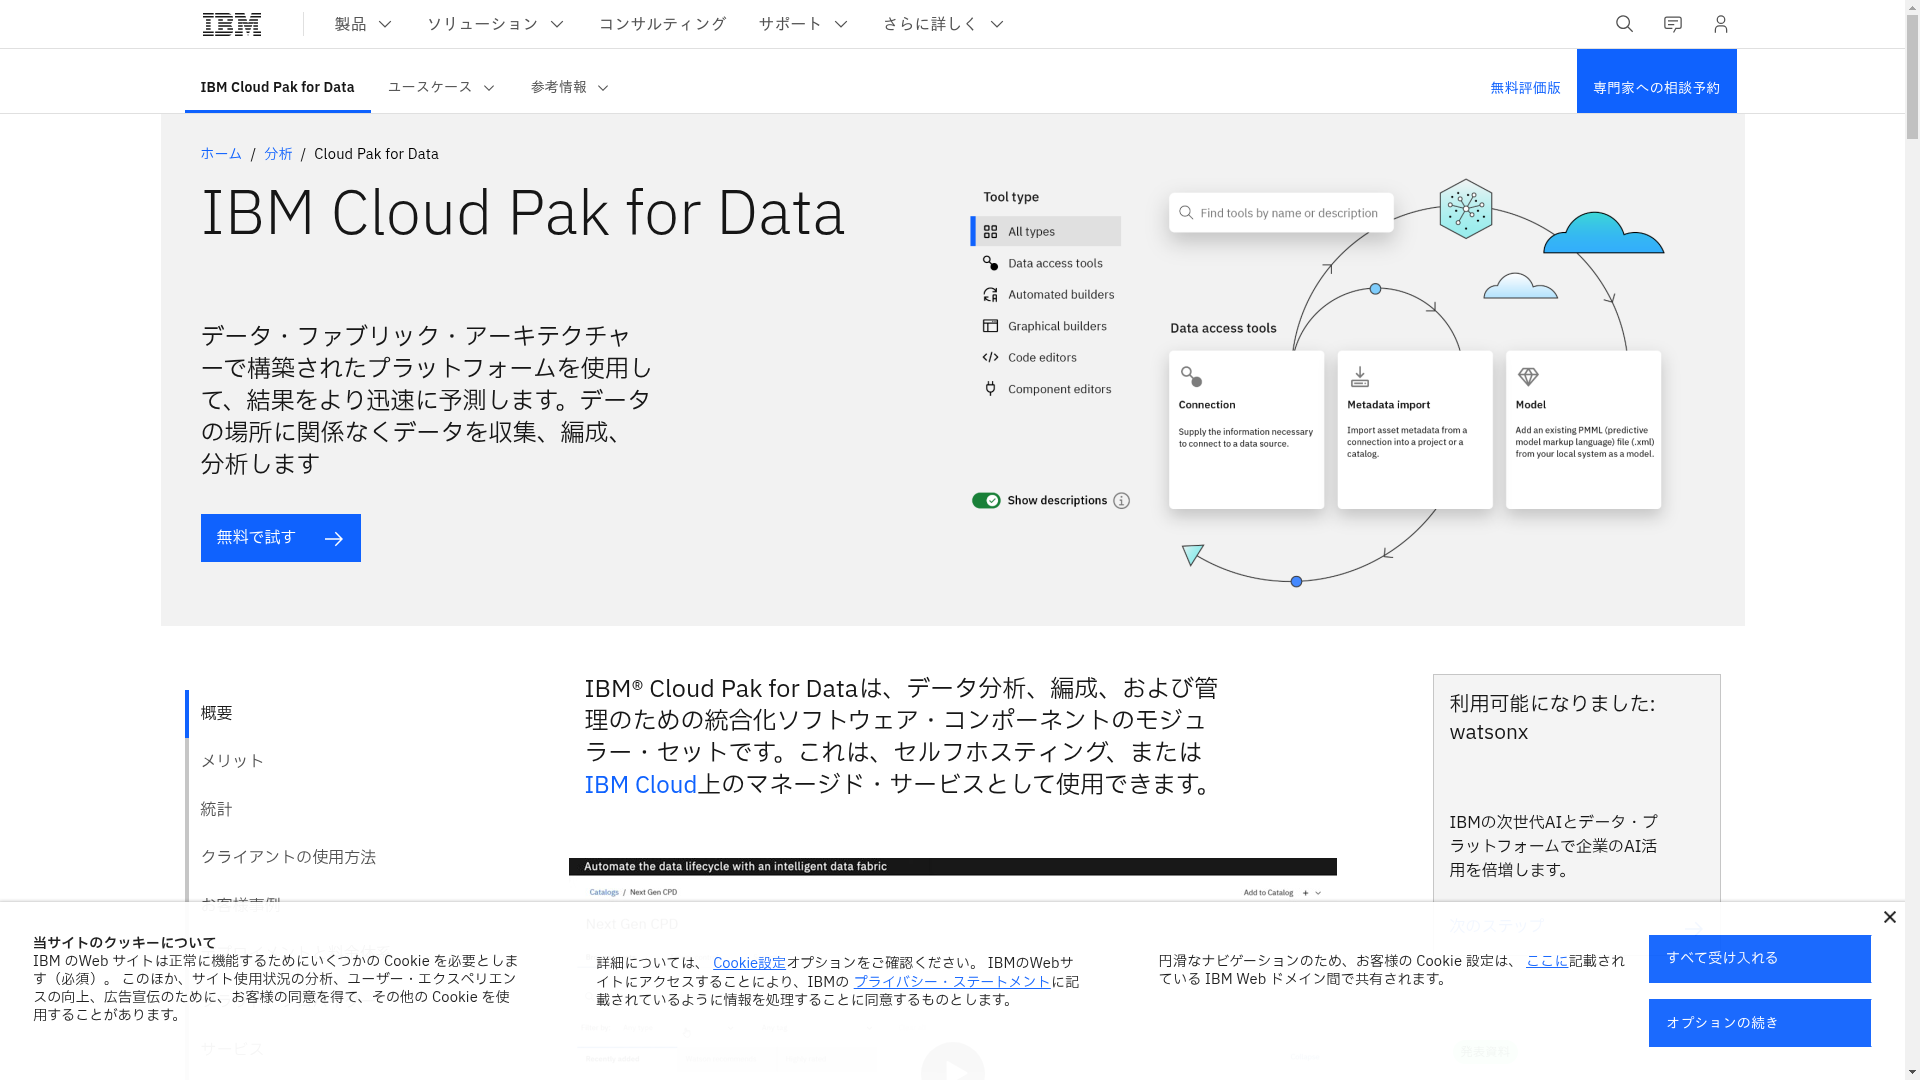Image resolution: width=1920 pixels, height=1080 pixels.
Task: Open the user profile icon
Action: (1720, 24)
